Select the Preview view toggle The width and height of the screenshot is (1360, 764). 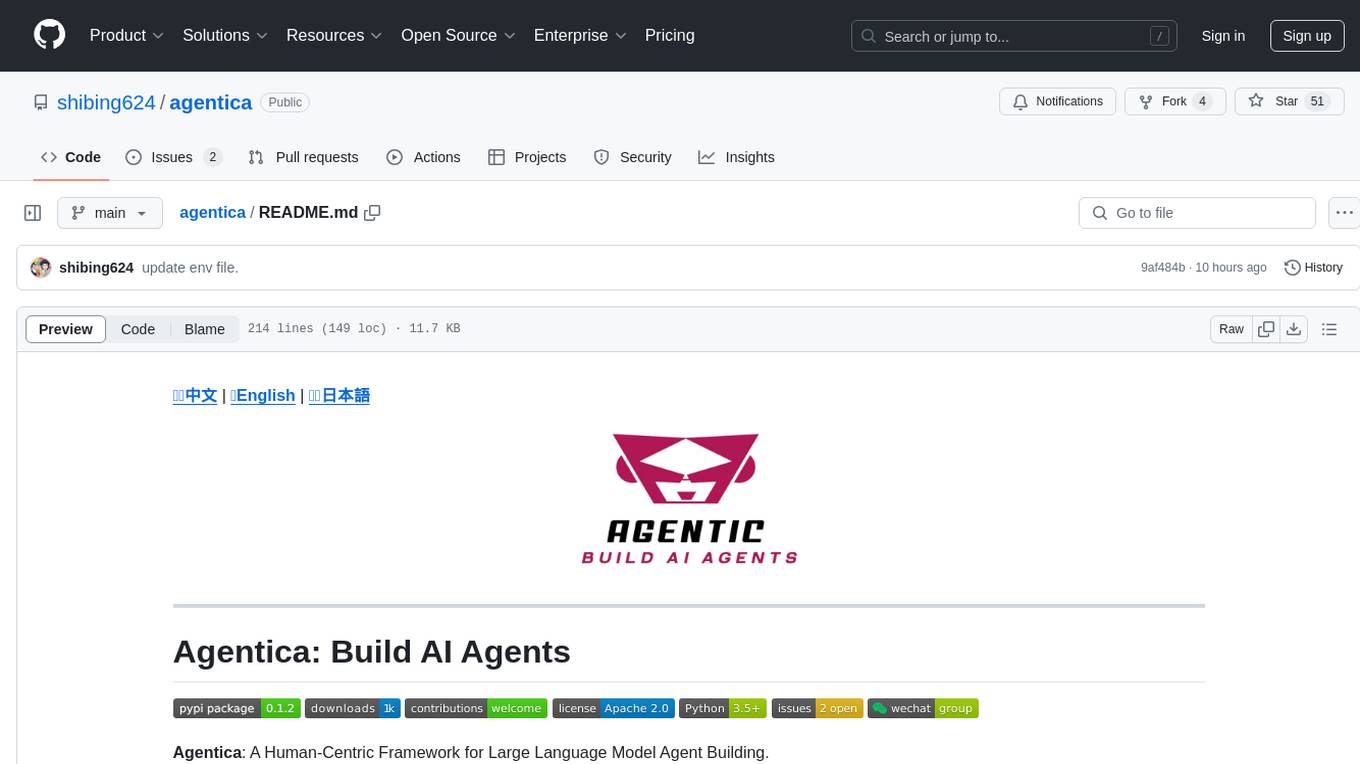(x=66, y=329)
